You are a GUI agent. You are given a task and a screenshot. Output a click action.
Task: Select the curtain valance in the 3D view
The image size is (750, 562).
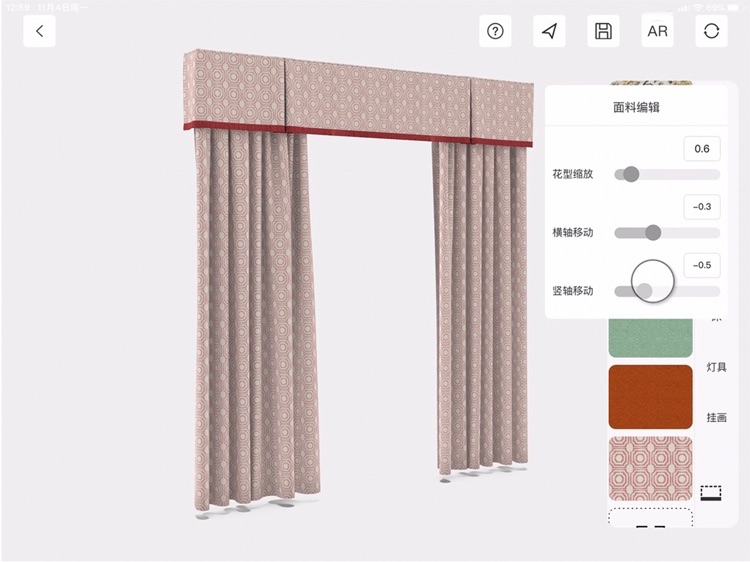pyautogui.click(x=358, y=98)
